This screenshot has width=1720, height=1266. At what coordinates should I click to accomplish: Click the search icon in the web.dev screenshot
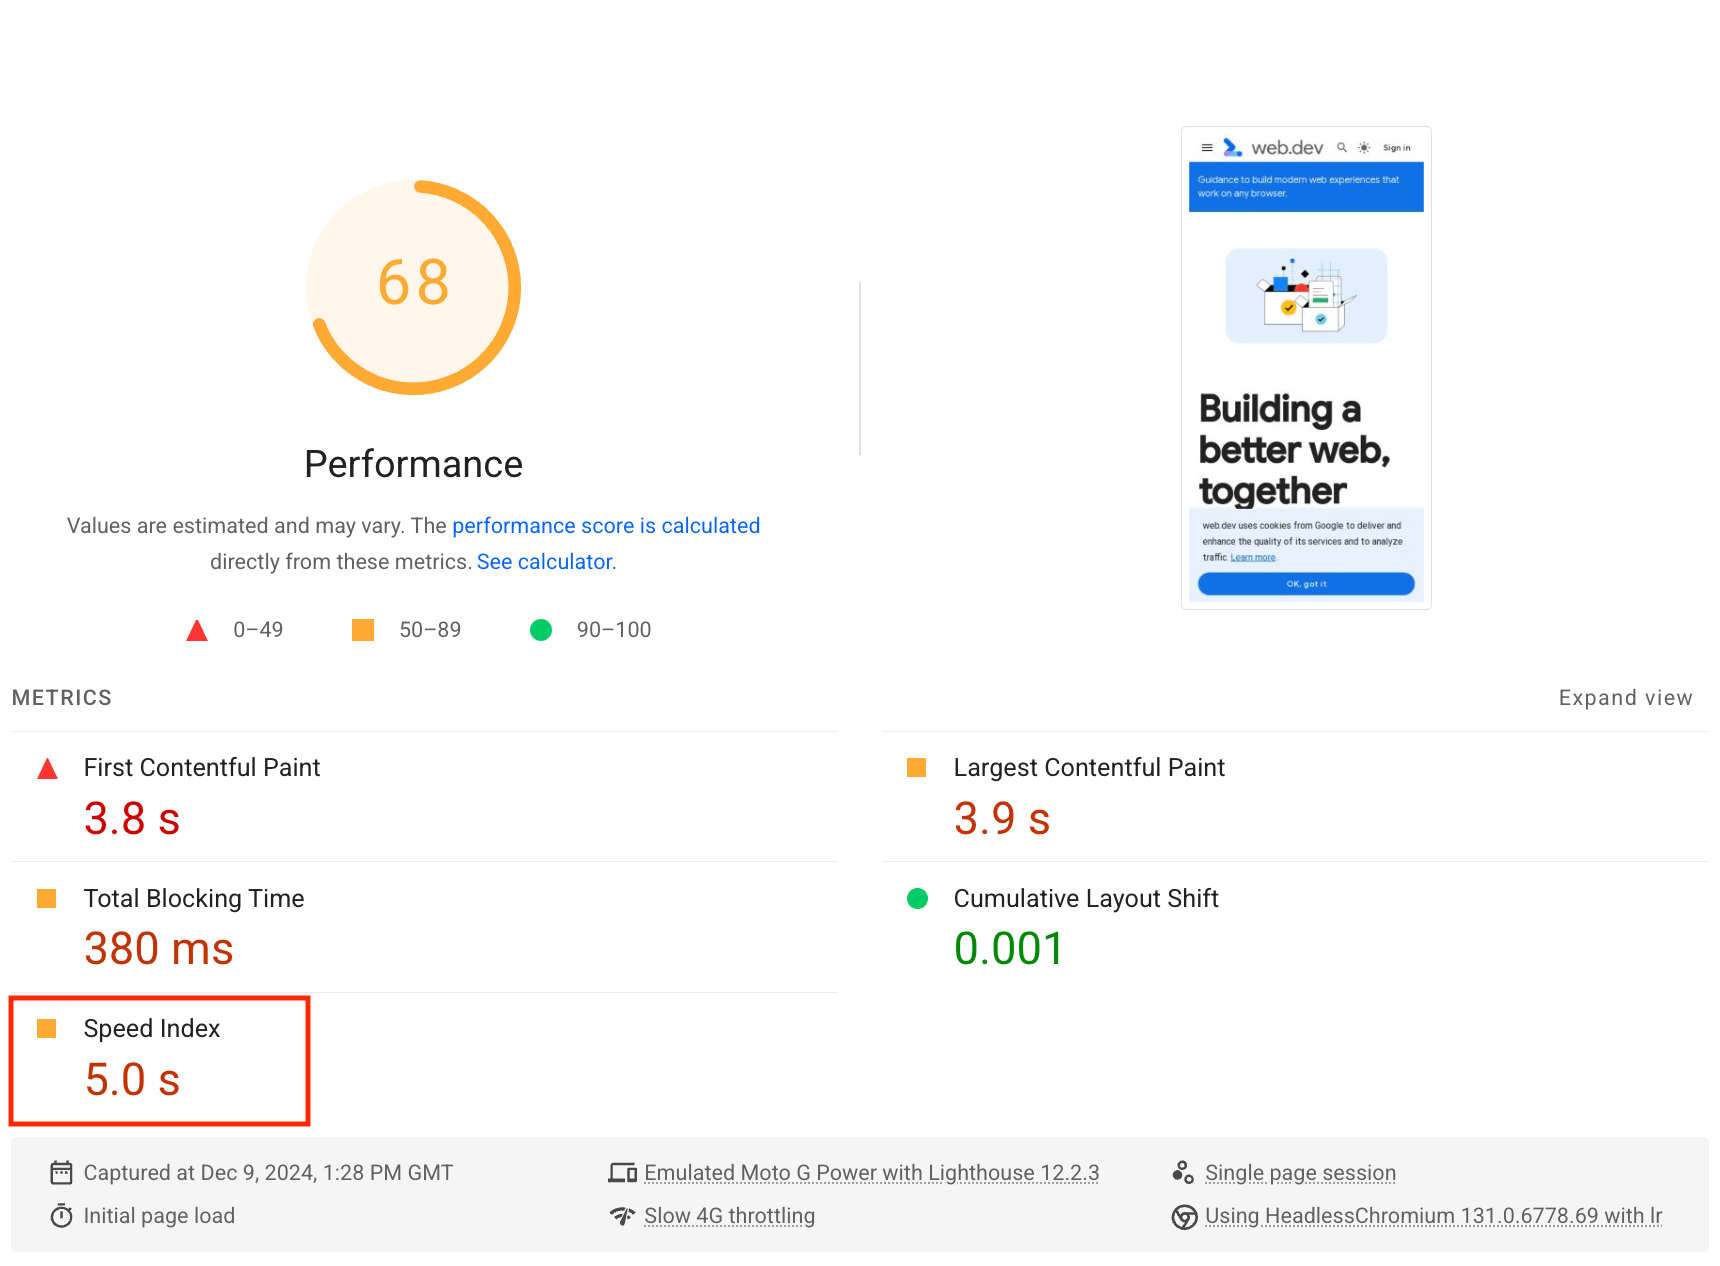[1342, 147]
